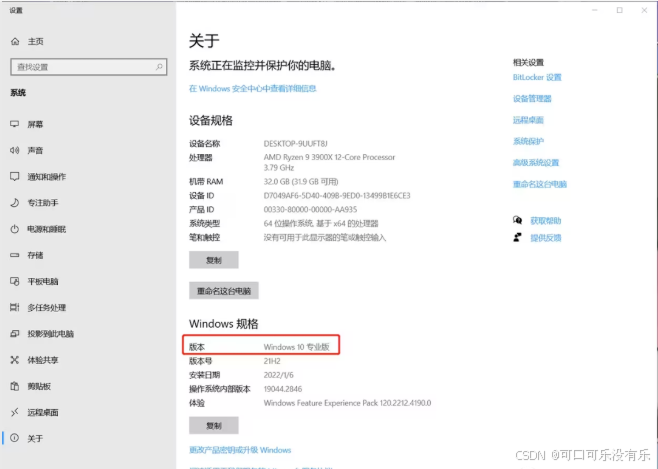Select version value 21H2
The image size is (658, 469).
pos(272,361)
